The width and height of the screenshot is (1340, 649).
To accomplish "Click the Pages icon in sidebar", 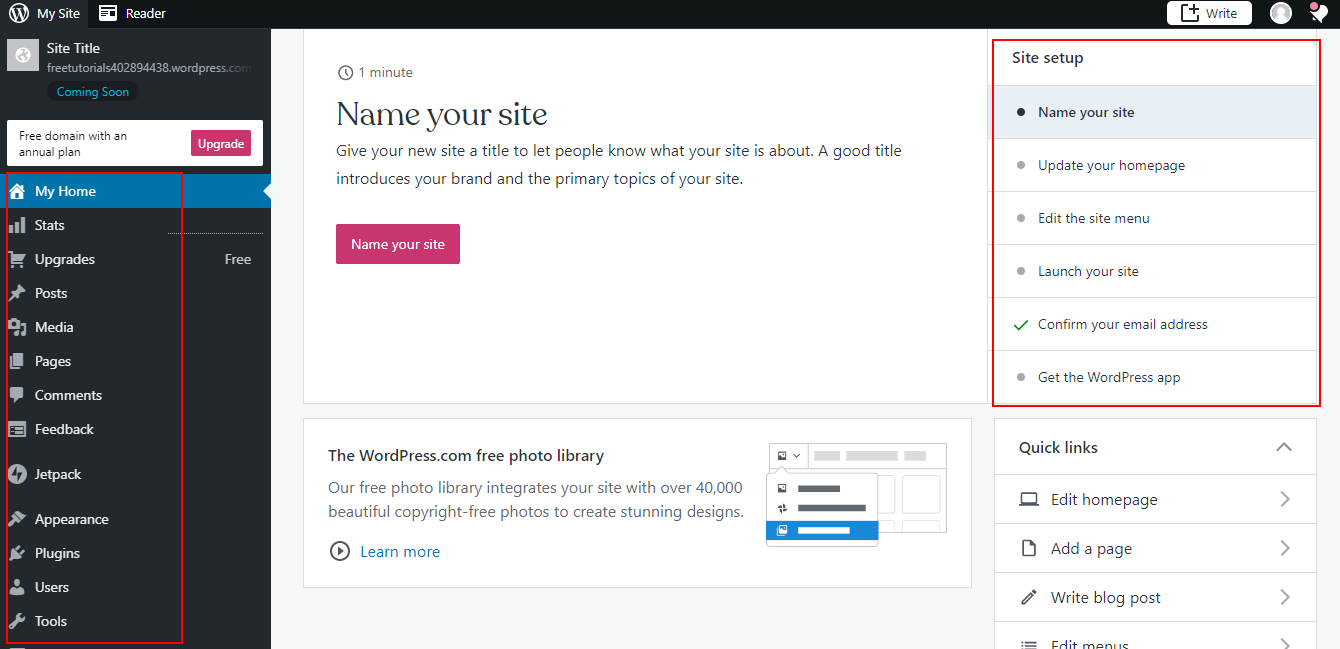I will [17, 361].
